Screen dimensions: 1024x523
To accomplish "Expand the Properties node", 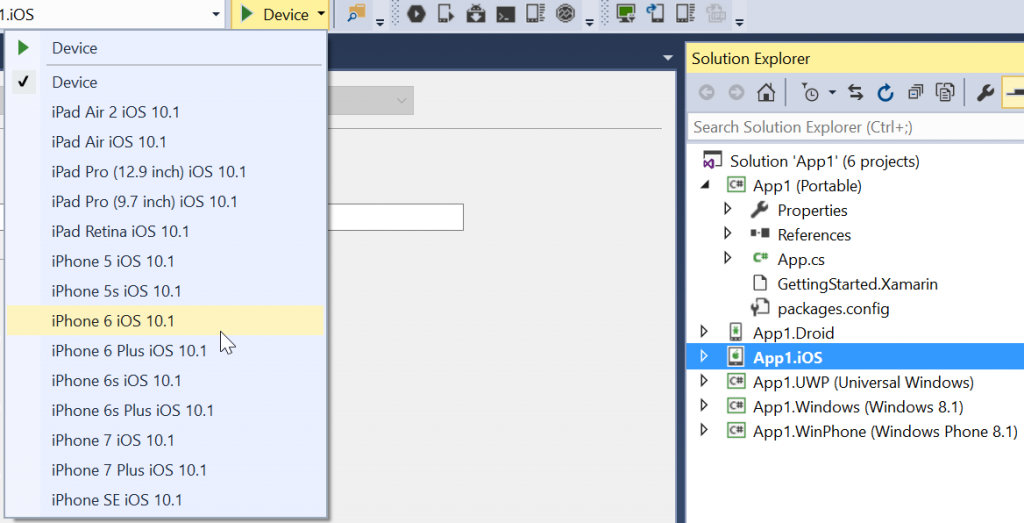I will tap(728, 209).
